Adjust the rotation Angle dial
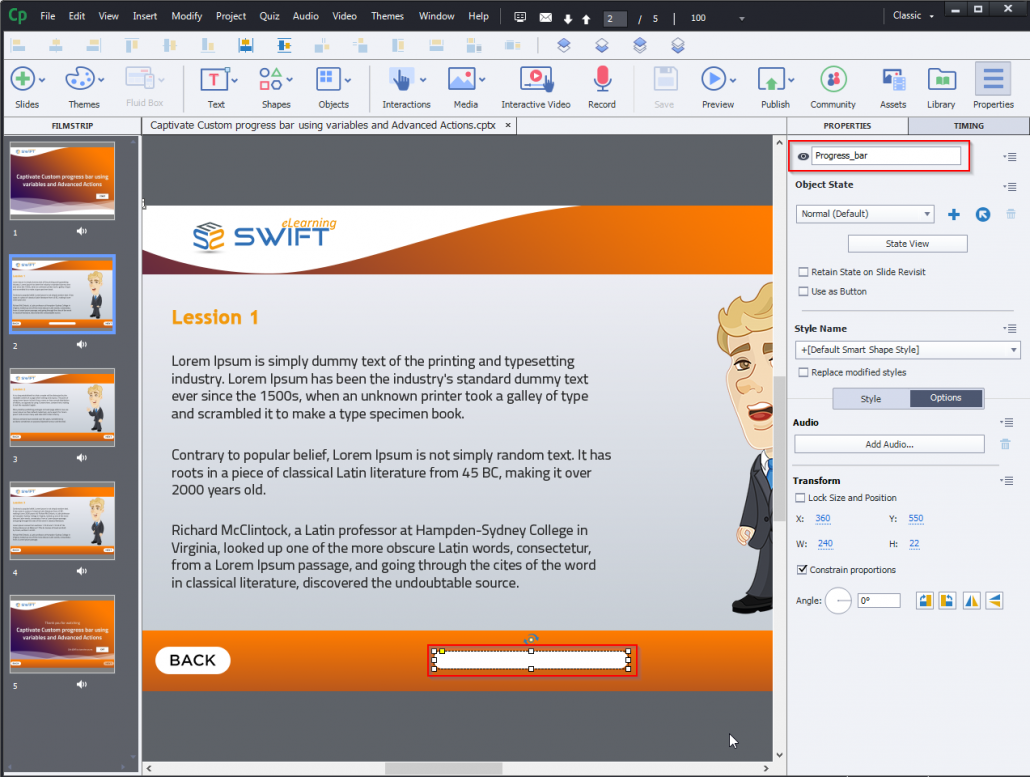 tap(838, 600)
